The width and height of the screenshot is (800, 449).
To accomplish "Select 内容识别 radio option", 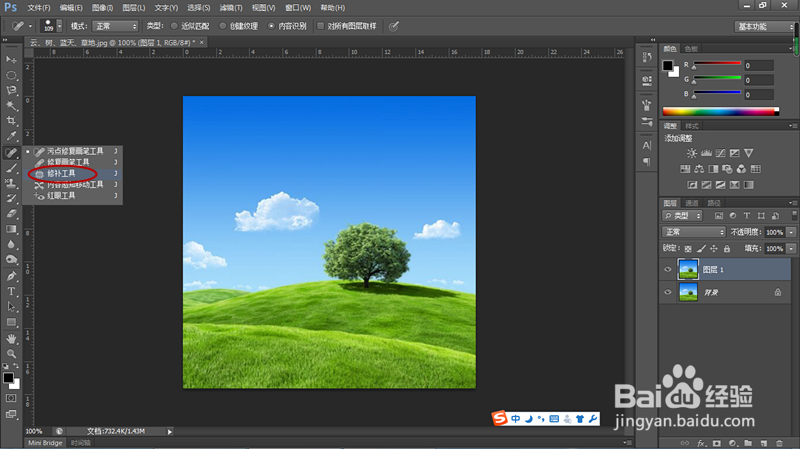I will (x=271, y=26).
